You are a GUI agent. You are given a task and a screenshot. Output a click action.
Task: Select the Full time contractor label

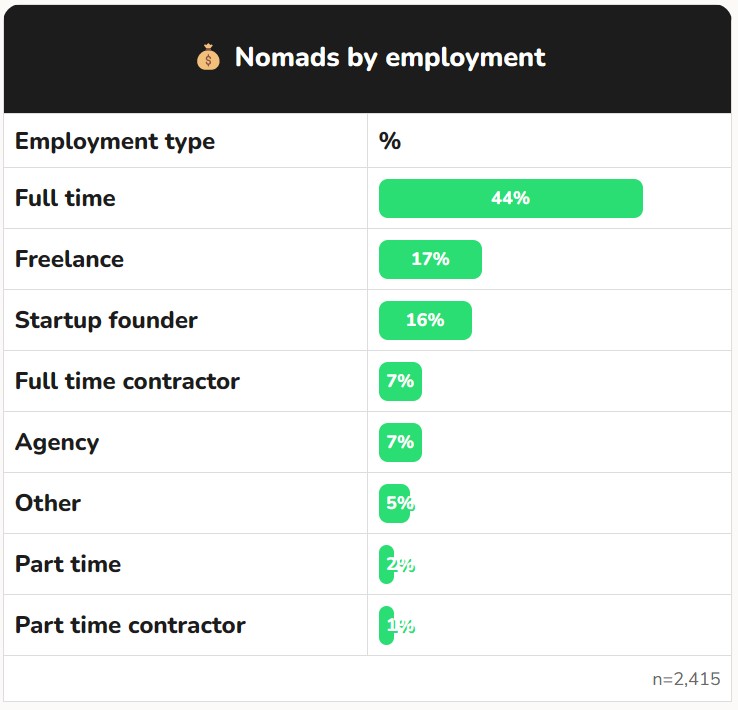pyautogui.click(x=127, y=381)
